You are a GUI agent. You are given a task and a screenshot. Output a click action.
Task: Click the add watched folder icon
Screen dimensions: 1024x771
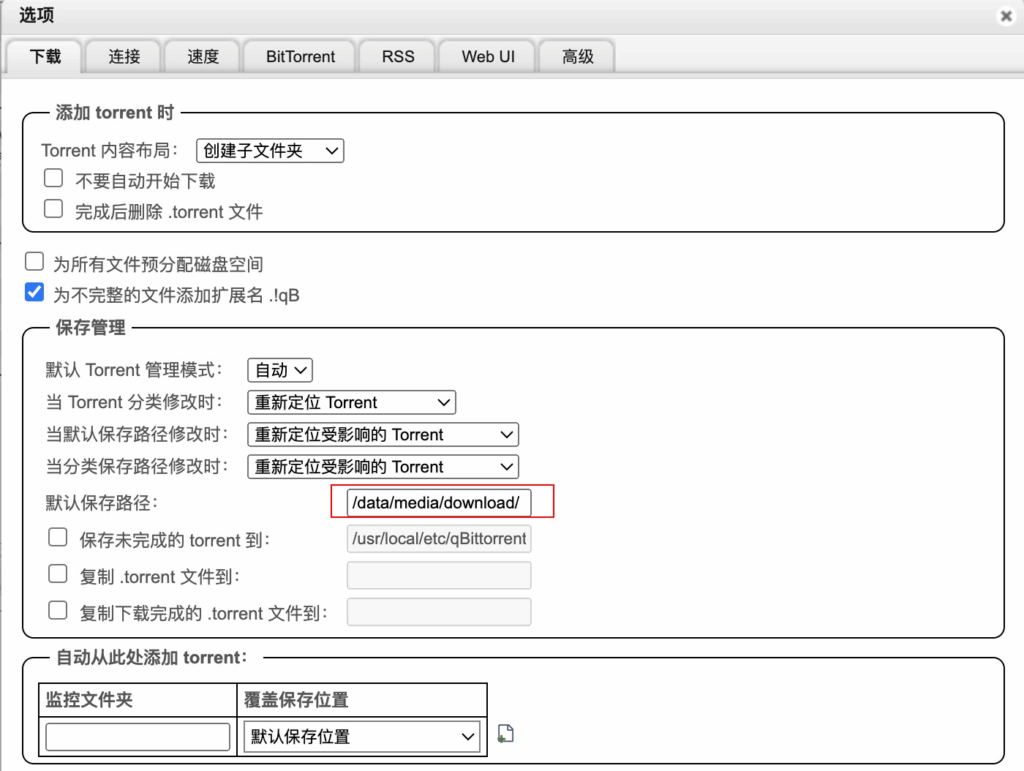tap(505, 735)
